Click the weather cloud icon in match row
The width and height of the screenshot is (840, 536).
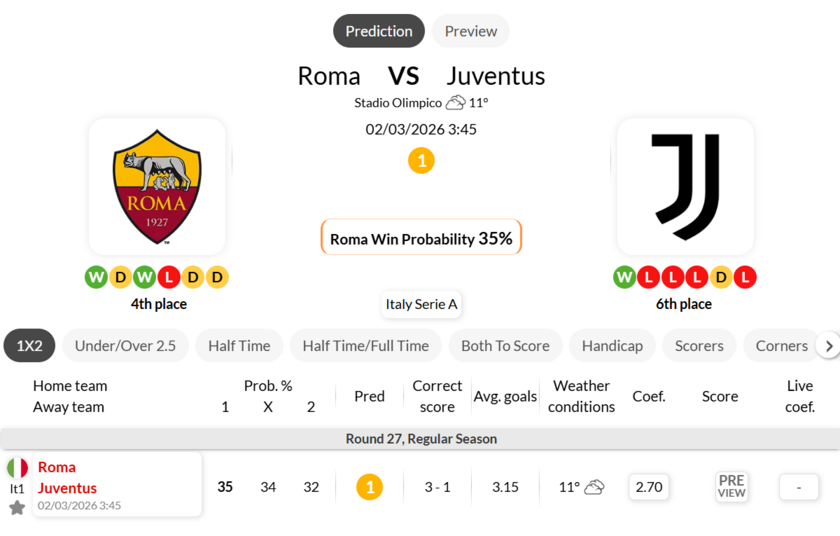tap(594, 487)
